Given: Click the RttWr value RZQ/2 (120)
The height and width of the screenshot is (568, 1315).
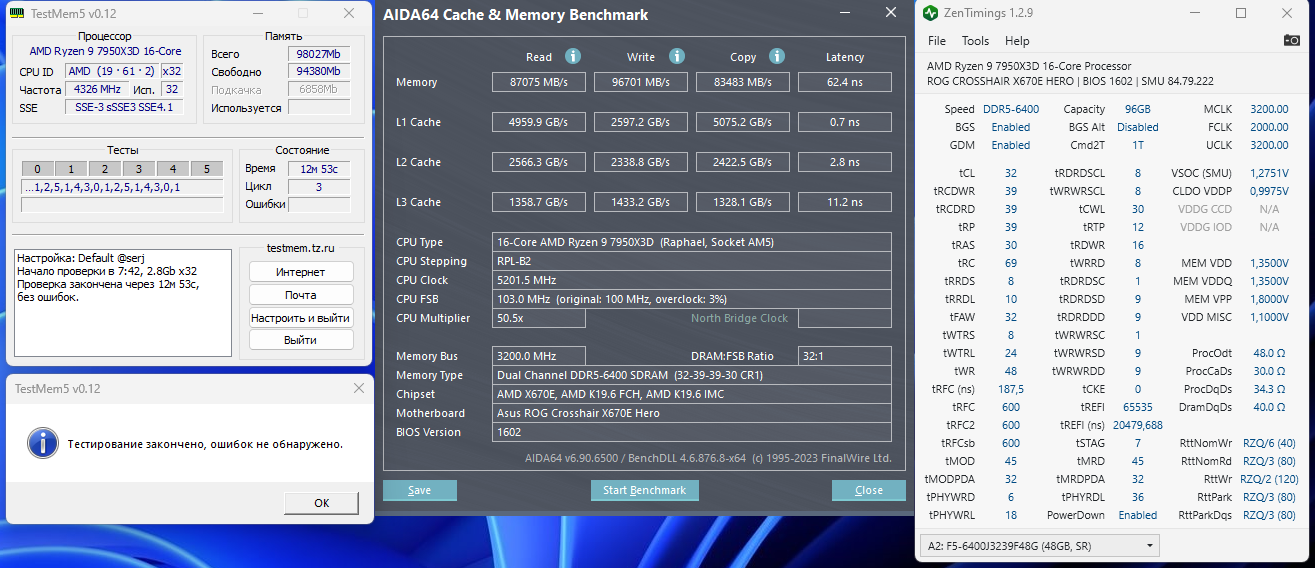Looking at the screenshot, I should (1268, 479).
